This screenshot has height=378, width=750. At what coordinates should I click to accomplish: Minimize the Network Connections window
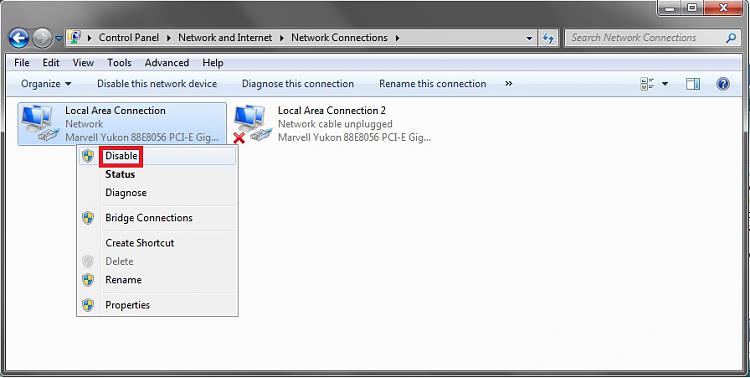[670, 8]
